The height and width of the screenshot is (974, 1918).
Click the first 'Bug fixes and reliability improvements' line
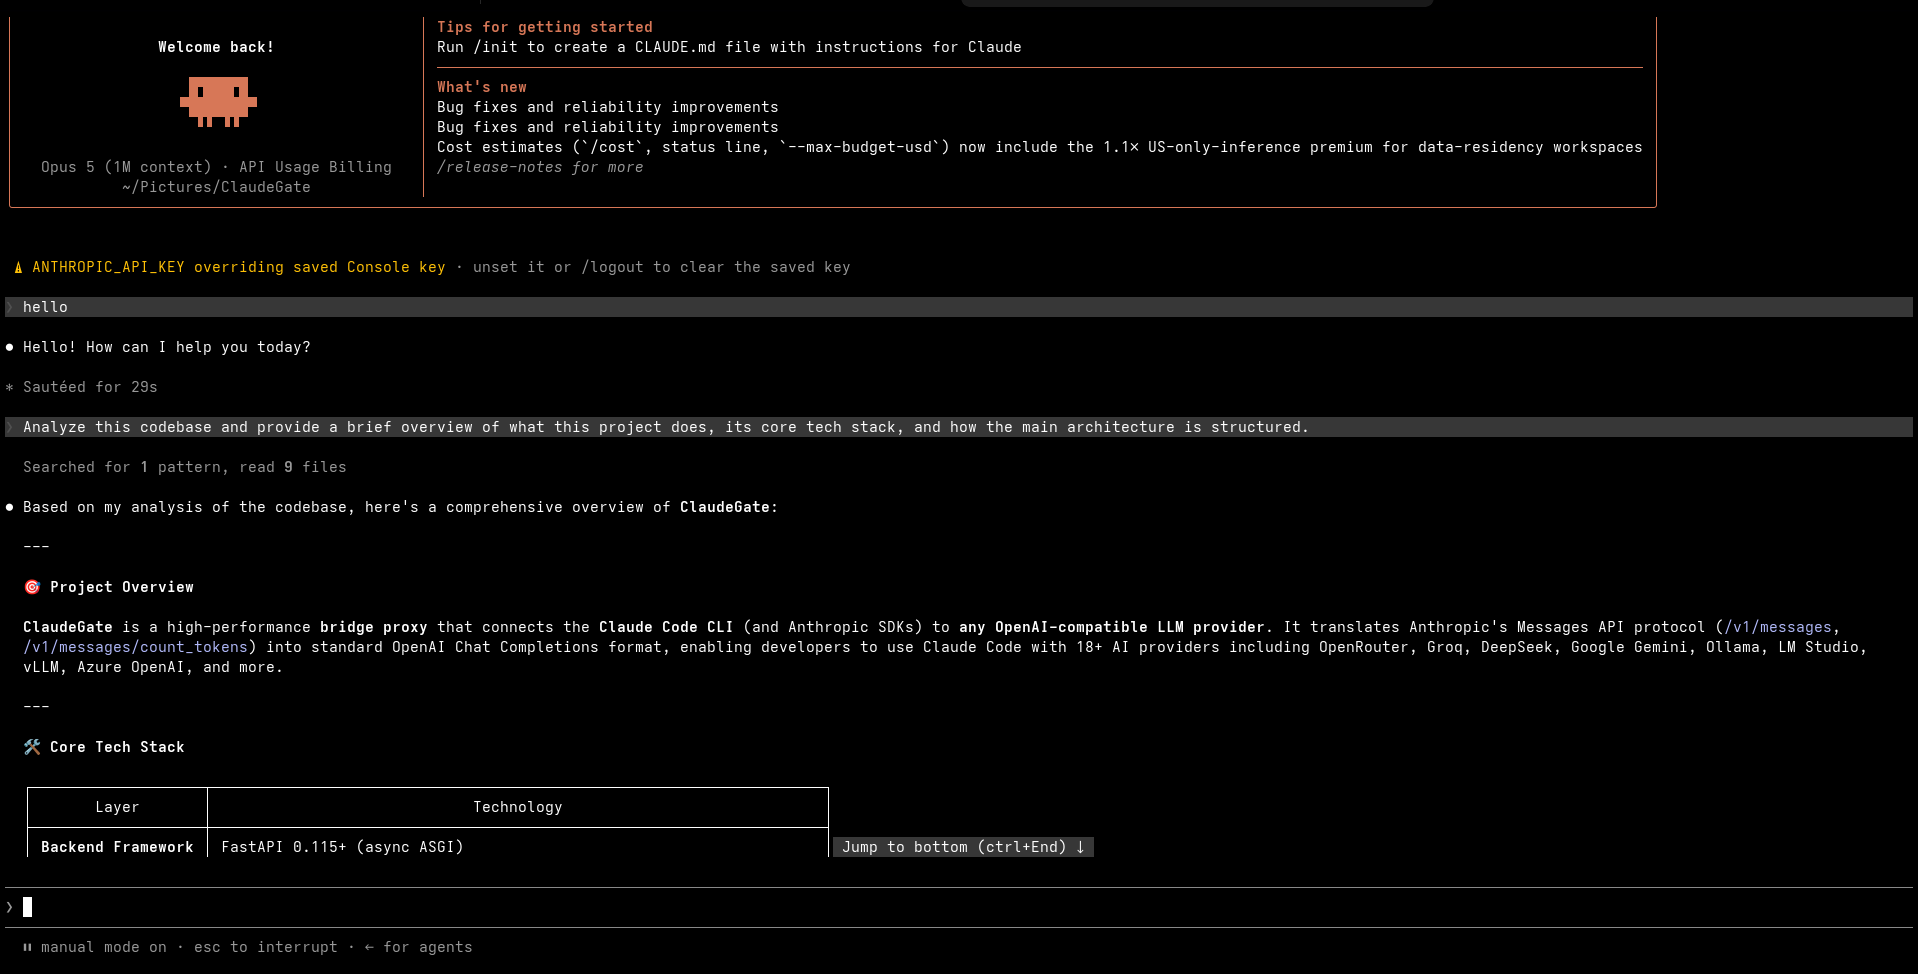pyautogui.click(x=608, y=107)
